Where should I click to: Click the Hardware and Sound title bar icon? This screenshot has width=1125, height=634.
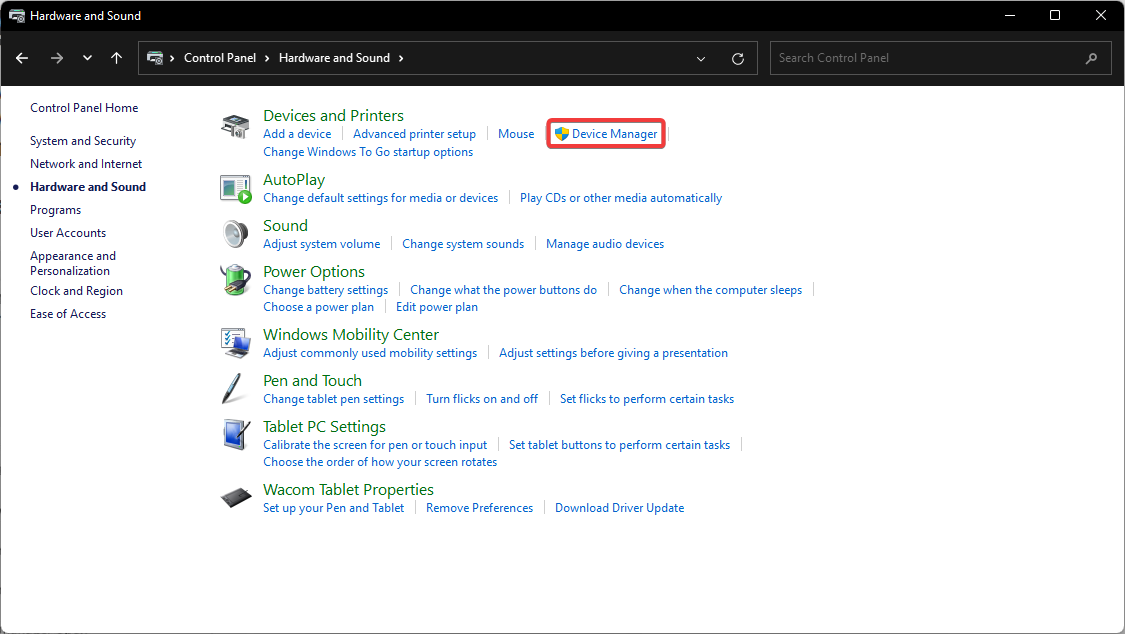coord(17,16)
